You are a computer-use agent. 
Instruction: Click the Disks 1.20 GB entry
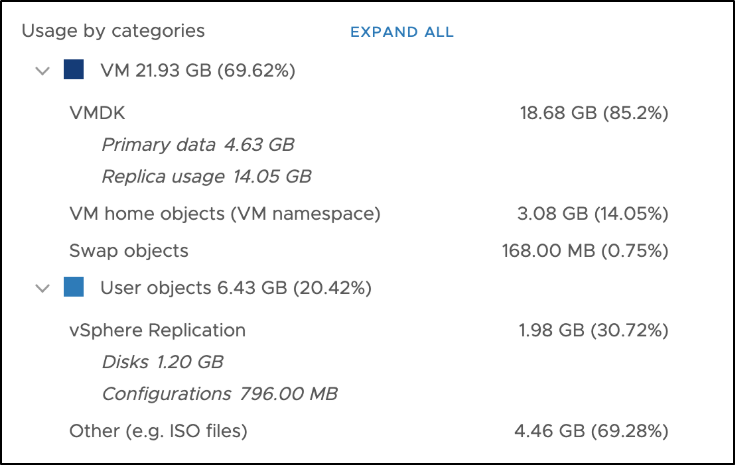click(162, 362)
